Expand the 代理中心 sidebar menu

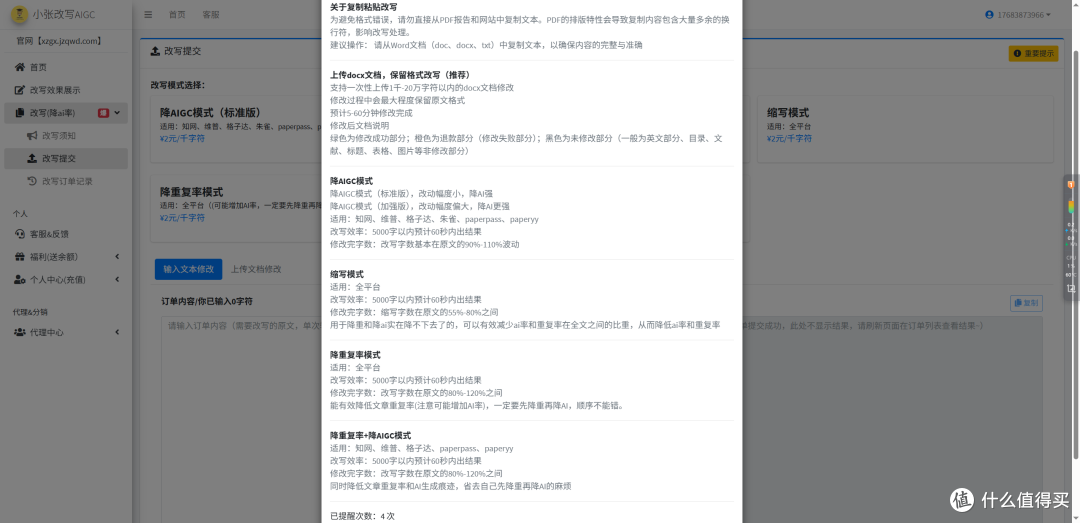point(65,332)
